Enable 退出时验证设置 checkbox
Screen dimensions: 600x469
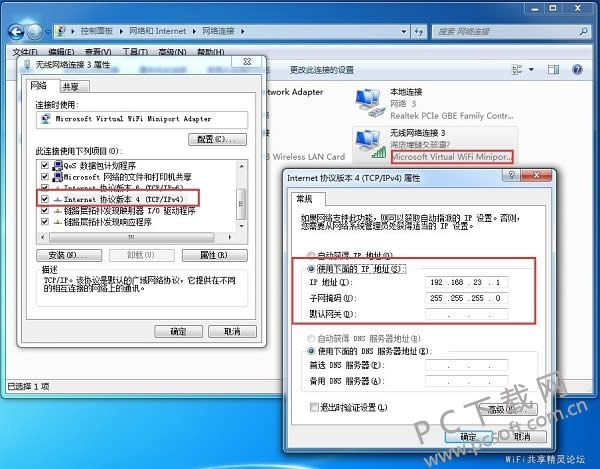[314, 407]
